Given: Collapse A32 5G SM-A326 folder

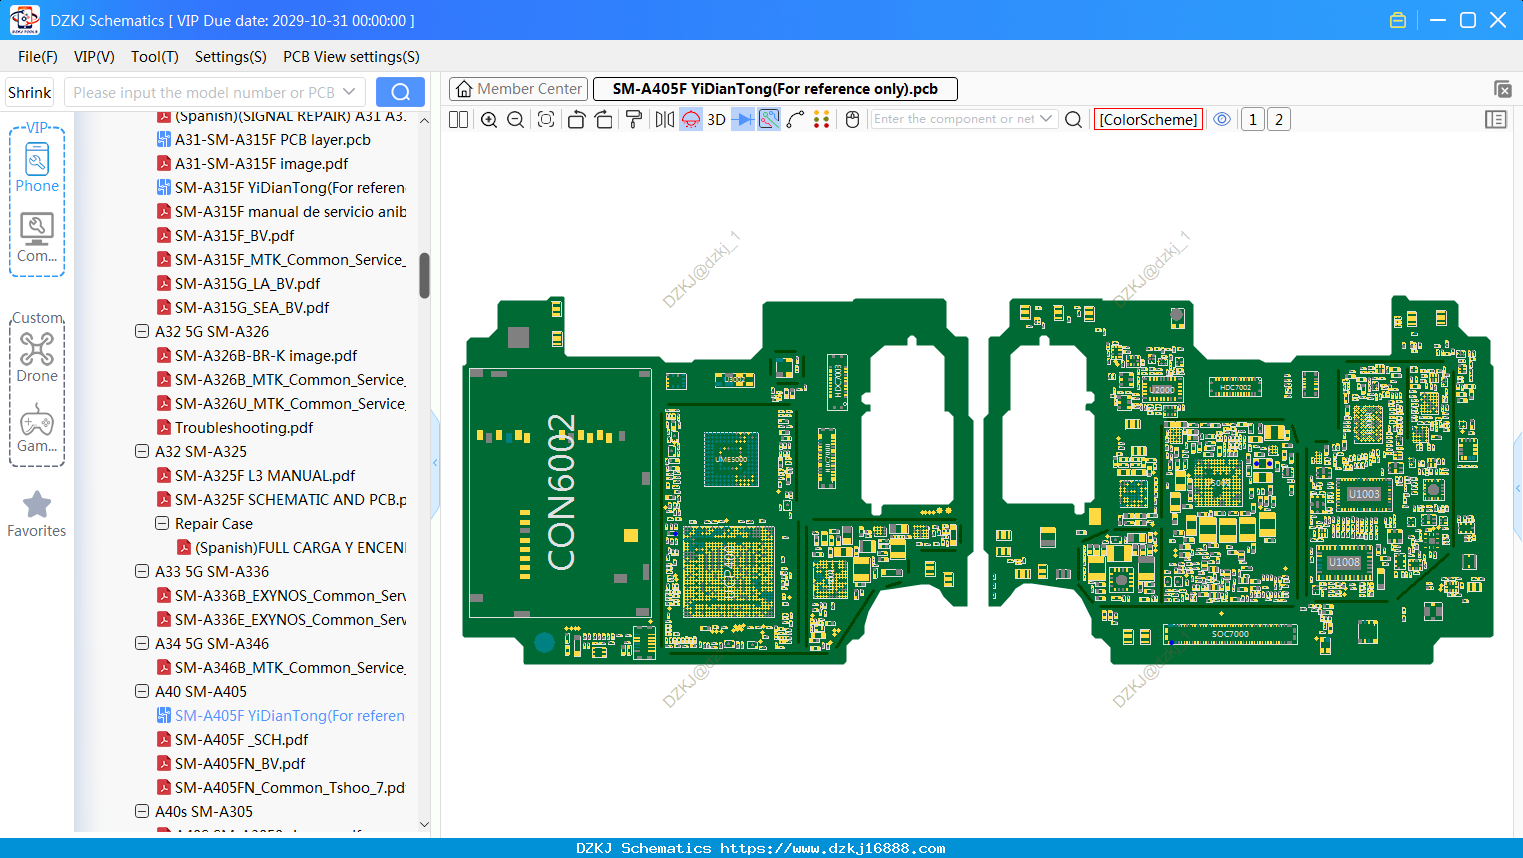Looking at the screenshot, I should (142, 331).
